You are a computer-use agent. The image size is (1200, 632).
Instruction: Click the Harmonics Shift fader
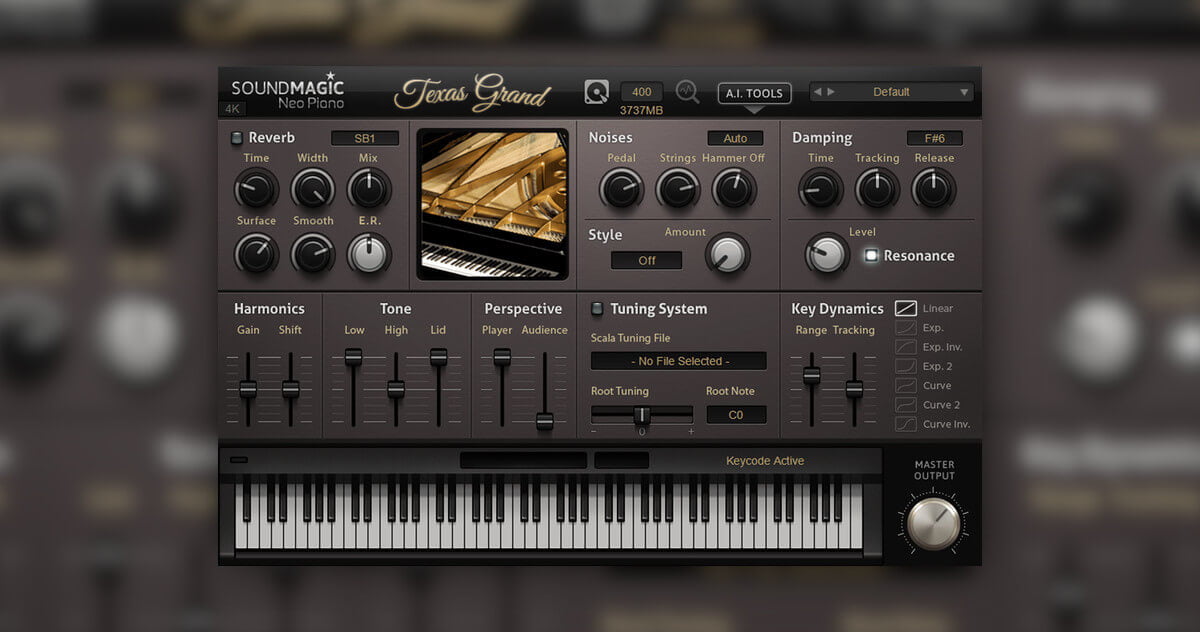[290, 389]
